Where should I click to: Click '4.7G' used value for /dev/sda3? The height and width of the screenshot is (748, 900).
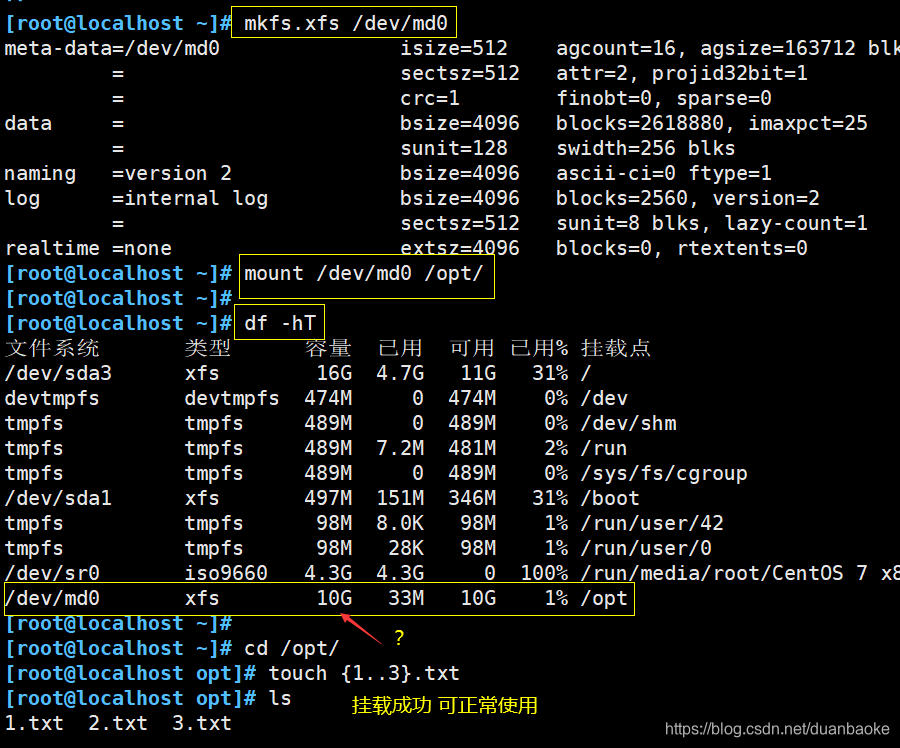click(400, 373)
